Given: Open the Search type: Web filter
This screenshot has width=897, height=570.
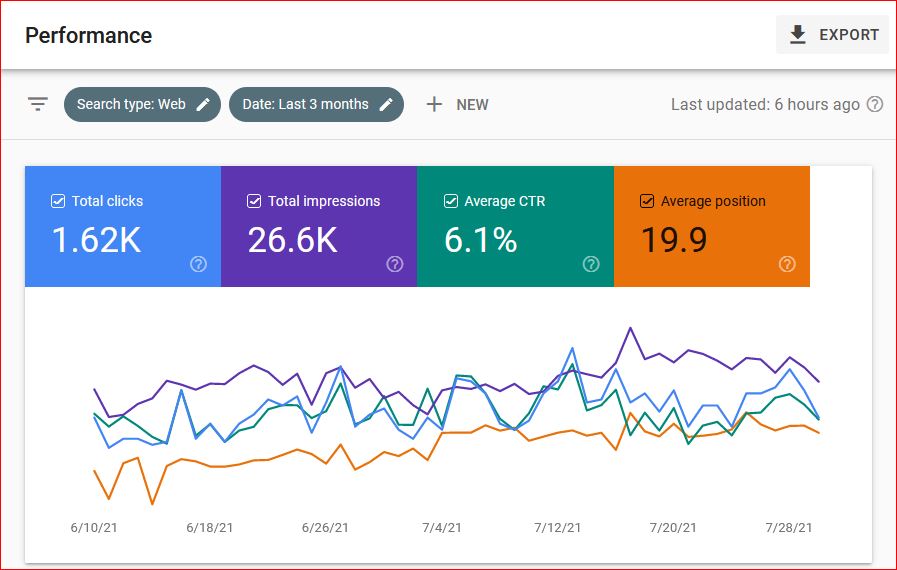Looking at the screenshot, I should [131, 104].
